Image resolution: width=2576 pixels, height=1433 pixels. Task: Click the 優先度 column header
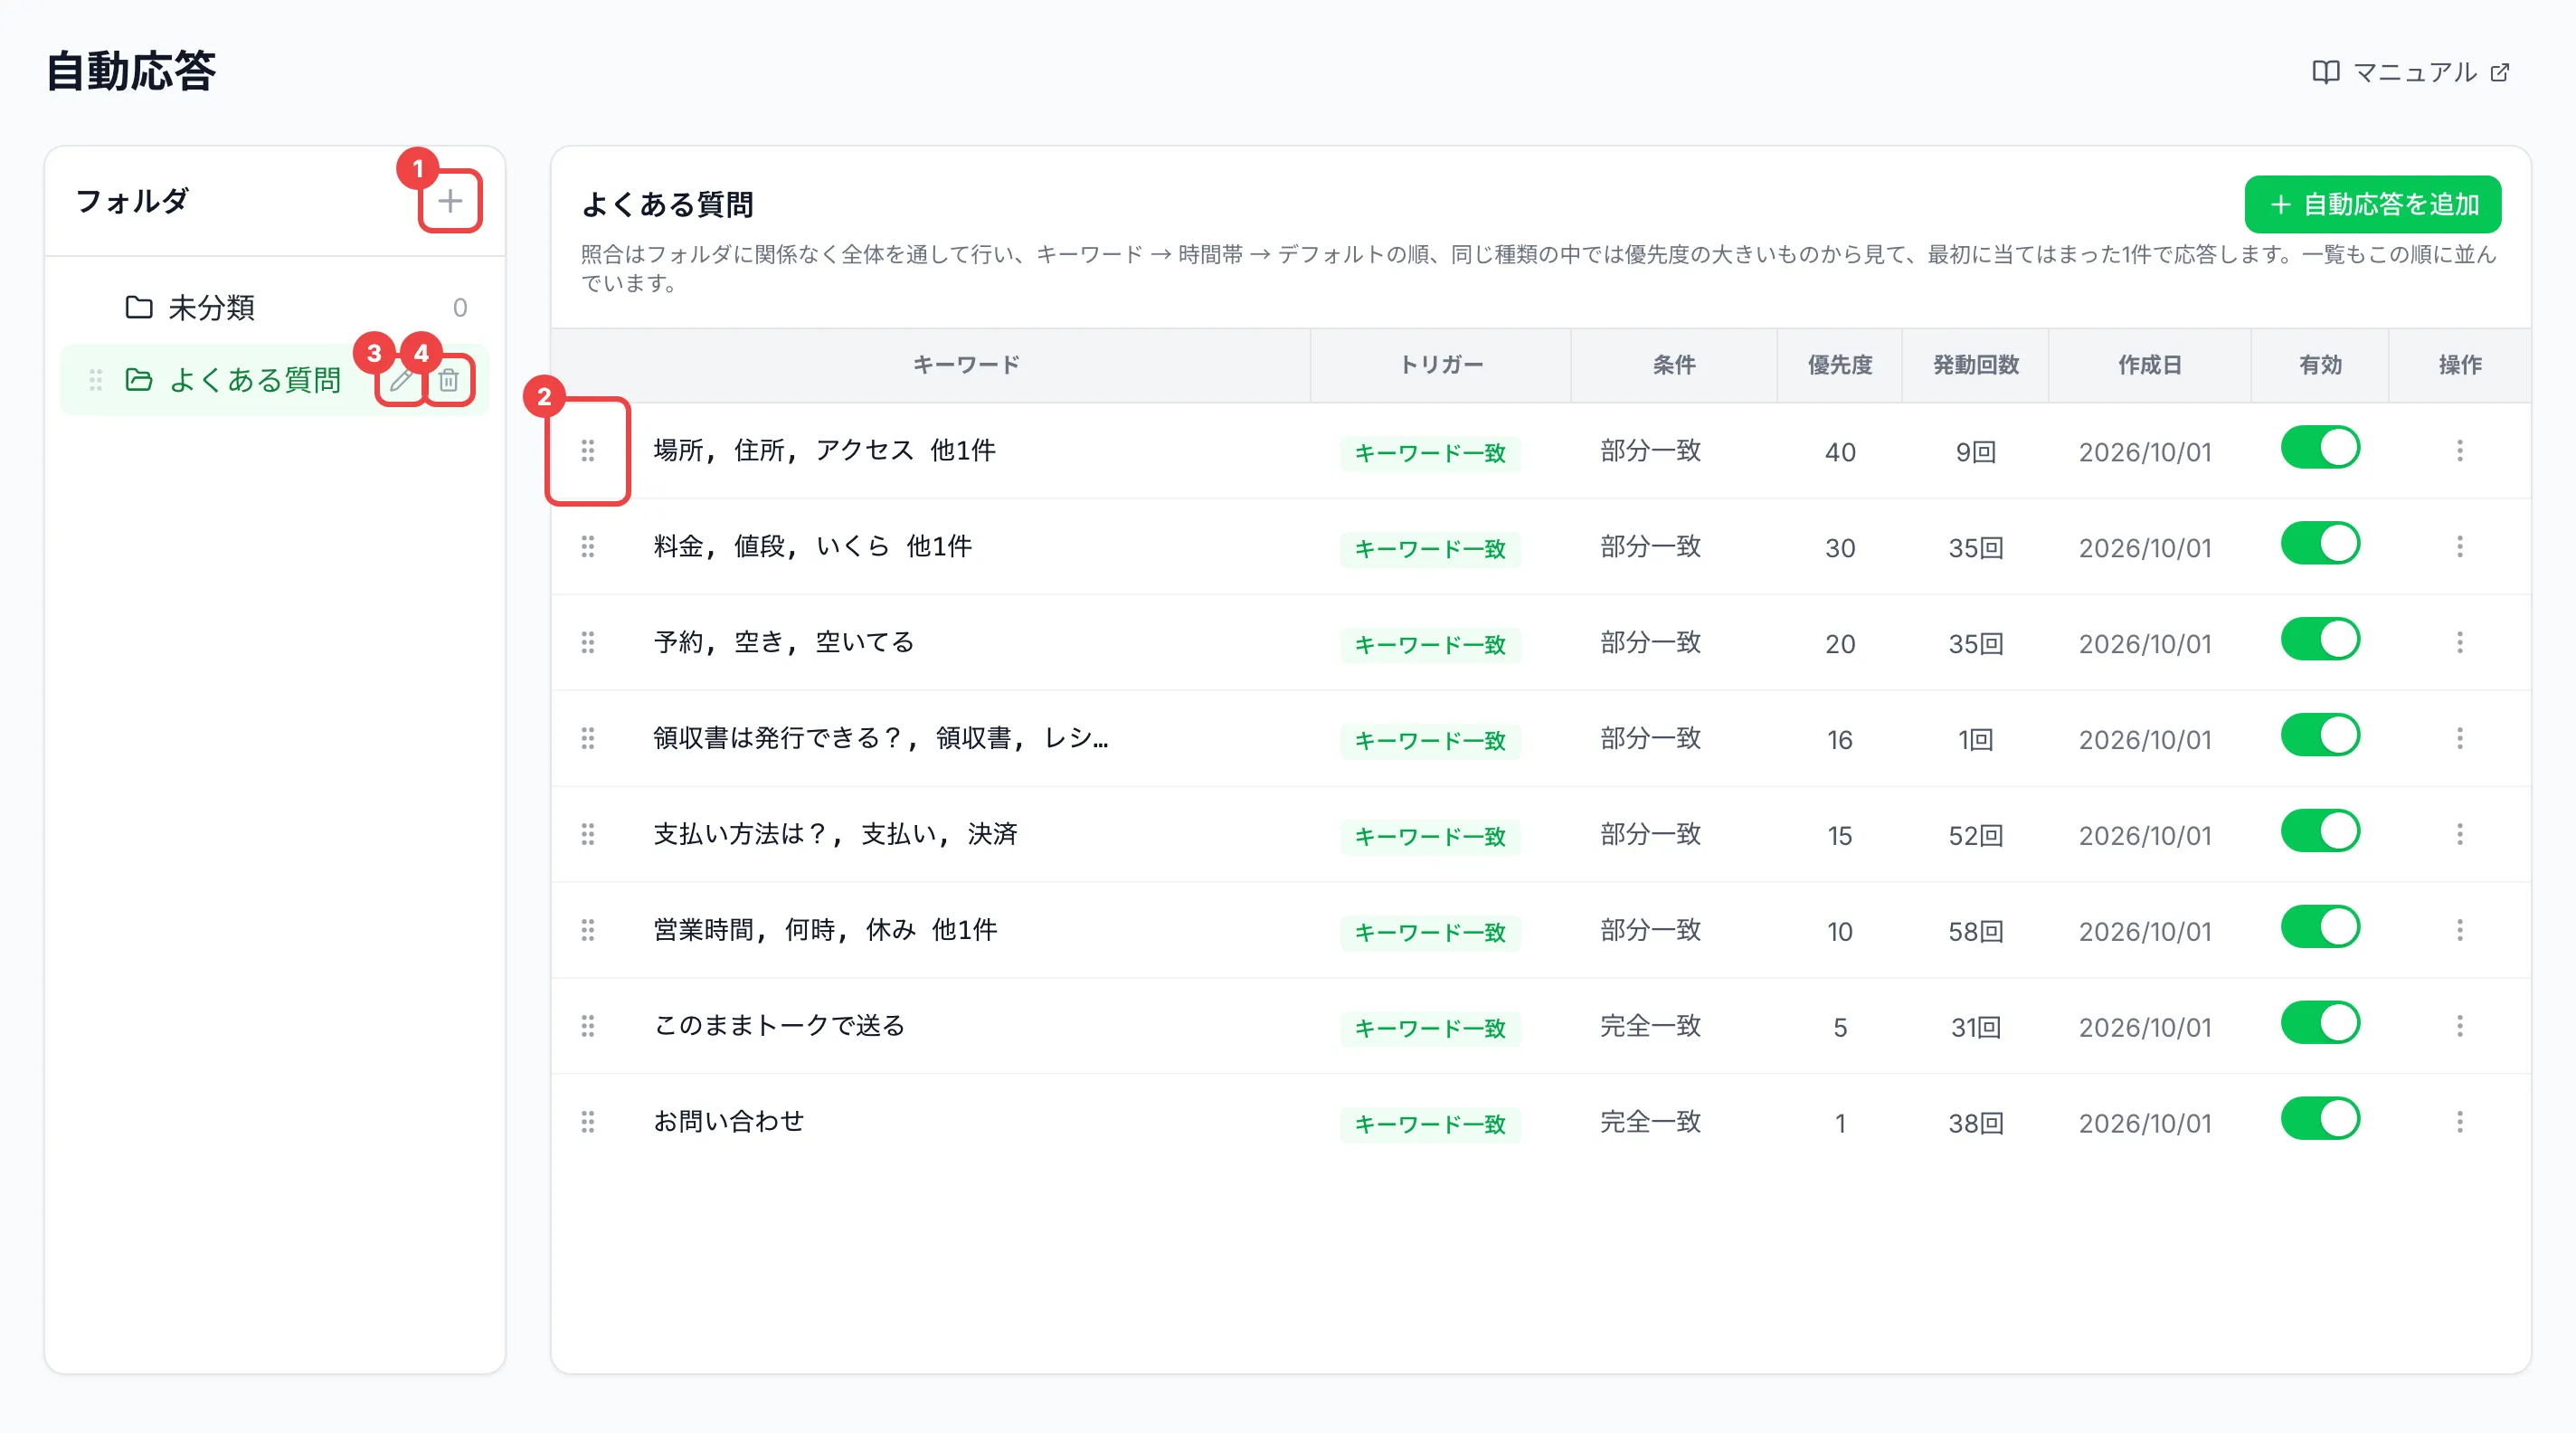click(x=1840, y=365)
